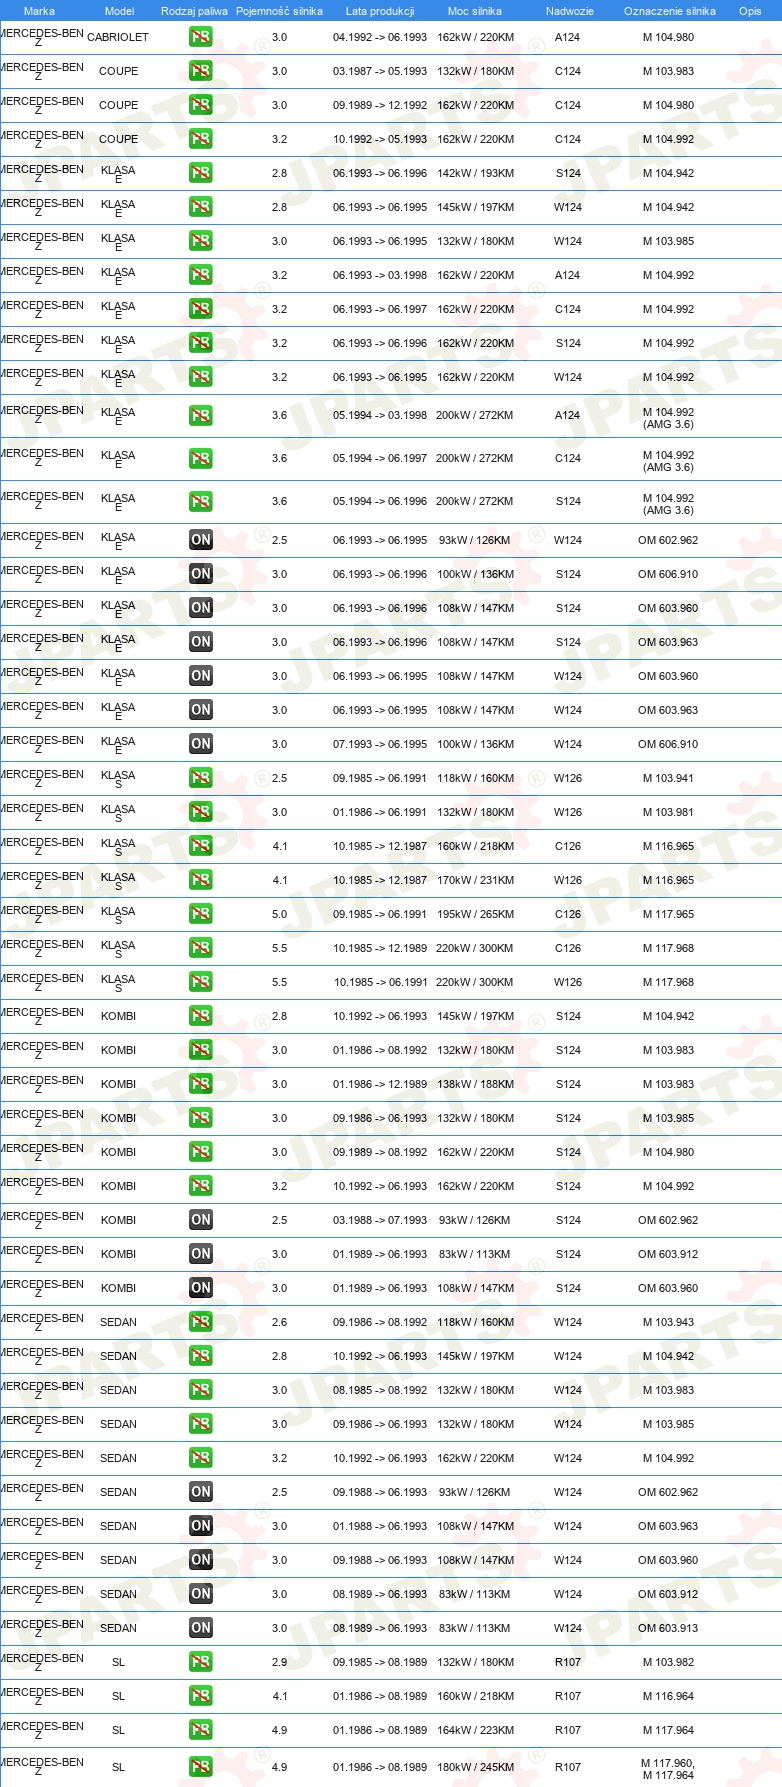Click the M 117.960, M 117.964 engine cell

[668, 1769]
